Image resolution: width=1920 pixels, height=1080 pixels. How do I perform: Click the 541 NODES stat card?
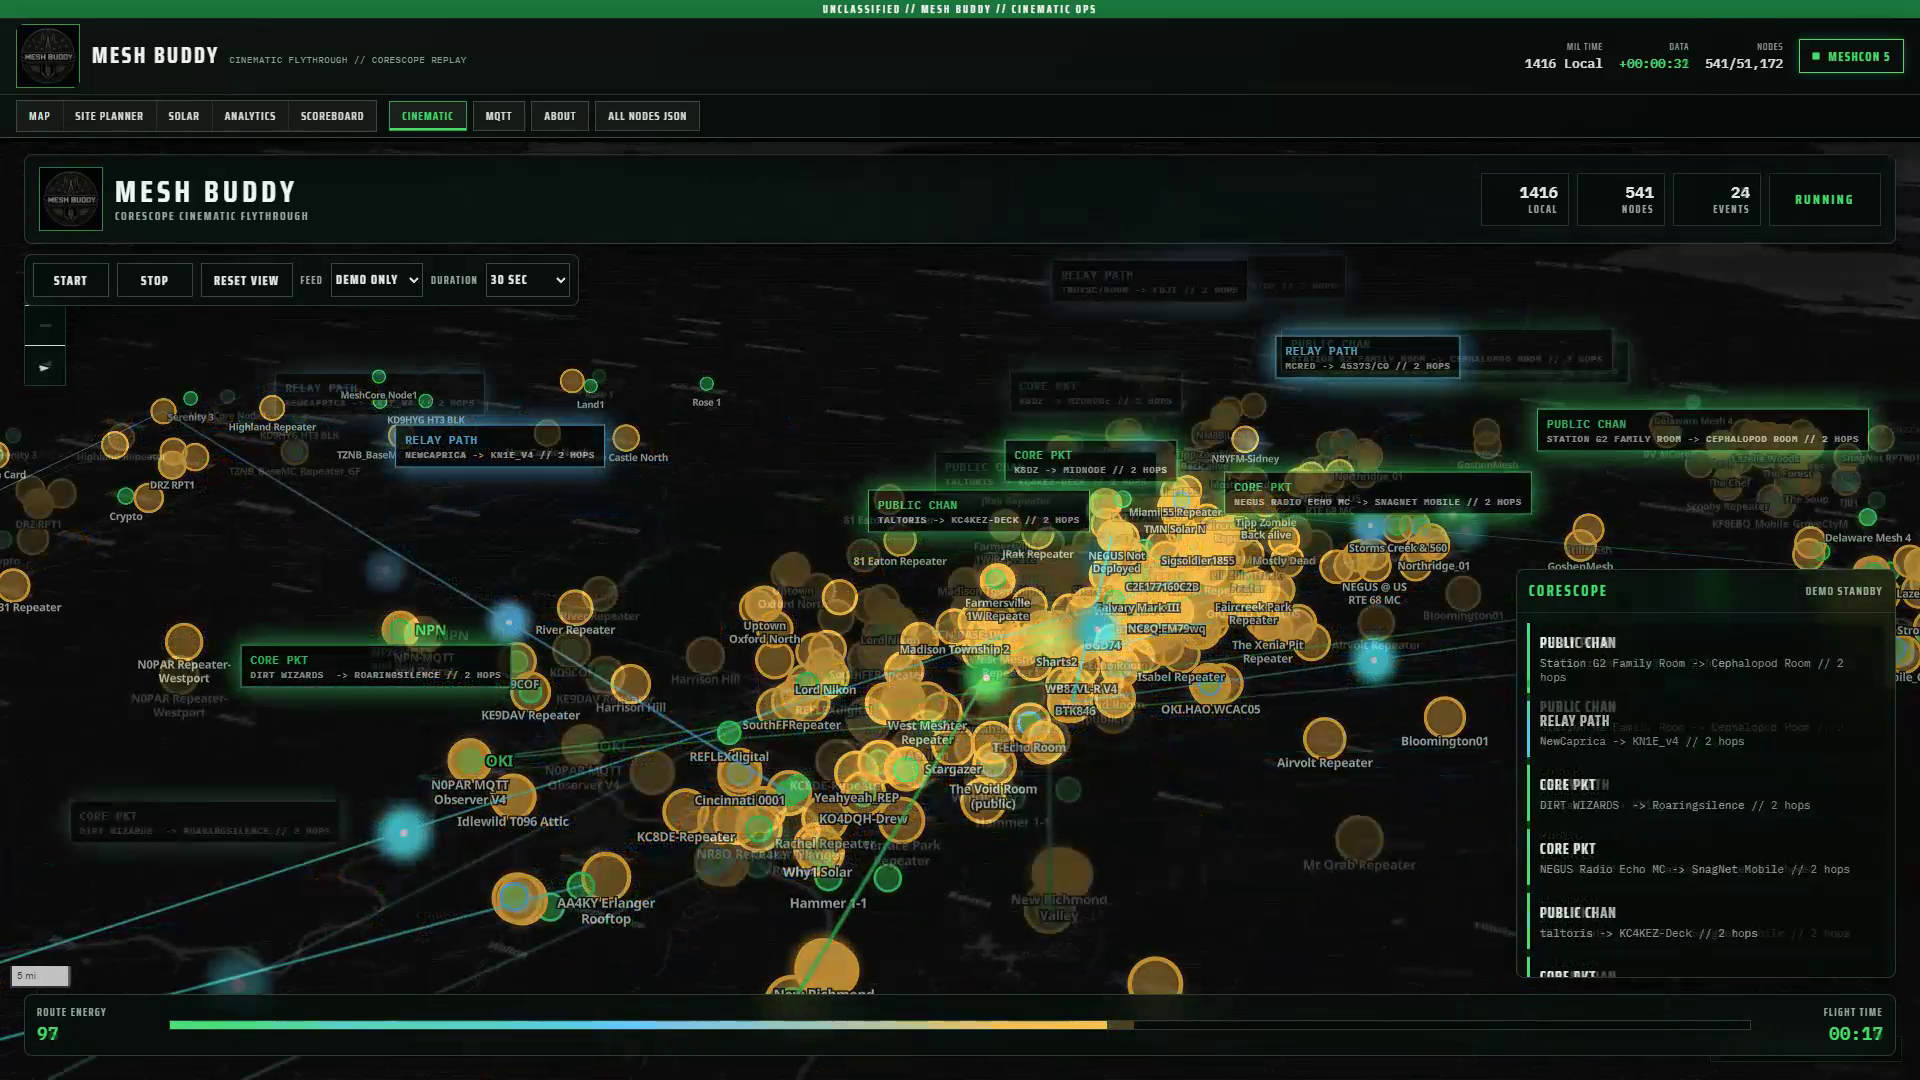point(1621,199)
